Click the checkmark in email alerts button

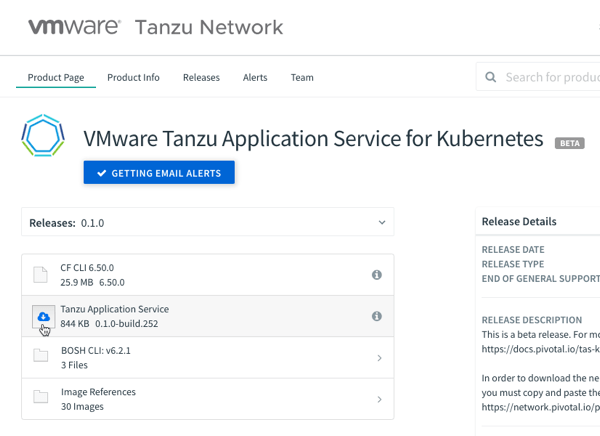(101, 173)
